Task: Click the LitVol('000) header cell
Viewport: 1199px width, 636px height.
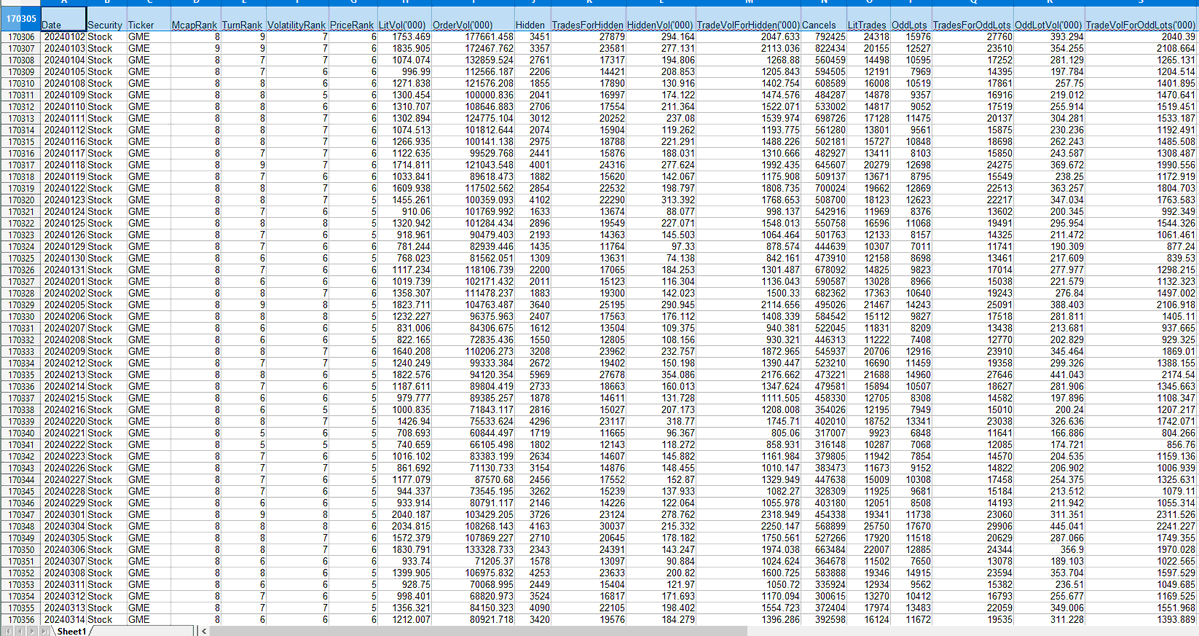Action: pos(405,24)
